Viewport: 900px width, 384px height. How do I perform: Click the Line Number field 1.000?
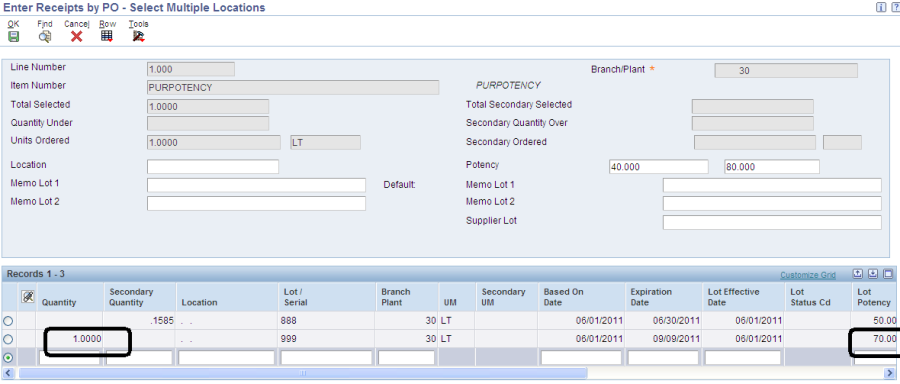coord(191,69)
